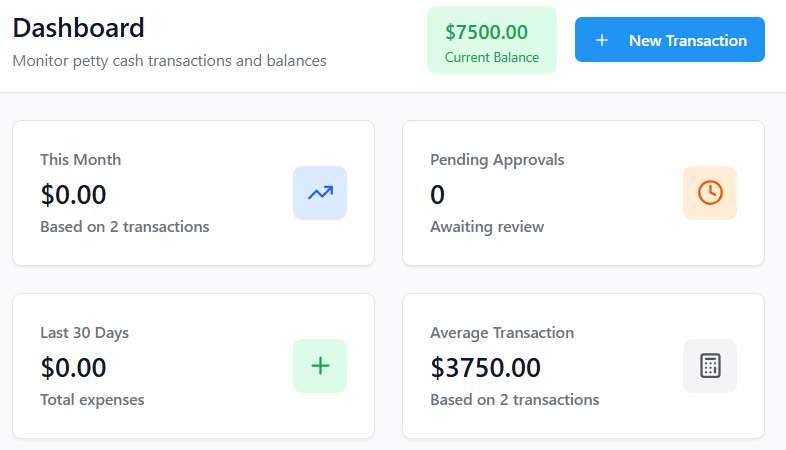Select the Average Transaction card title
This screenshot has height=450, width=786.
click(502, 333)
